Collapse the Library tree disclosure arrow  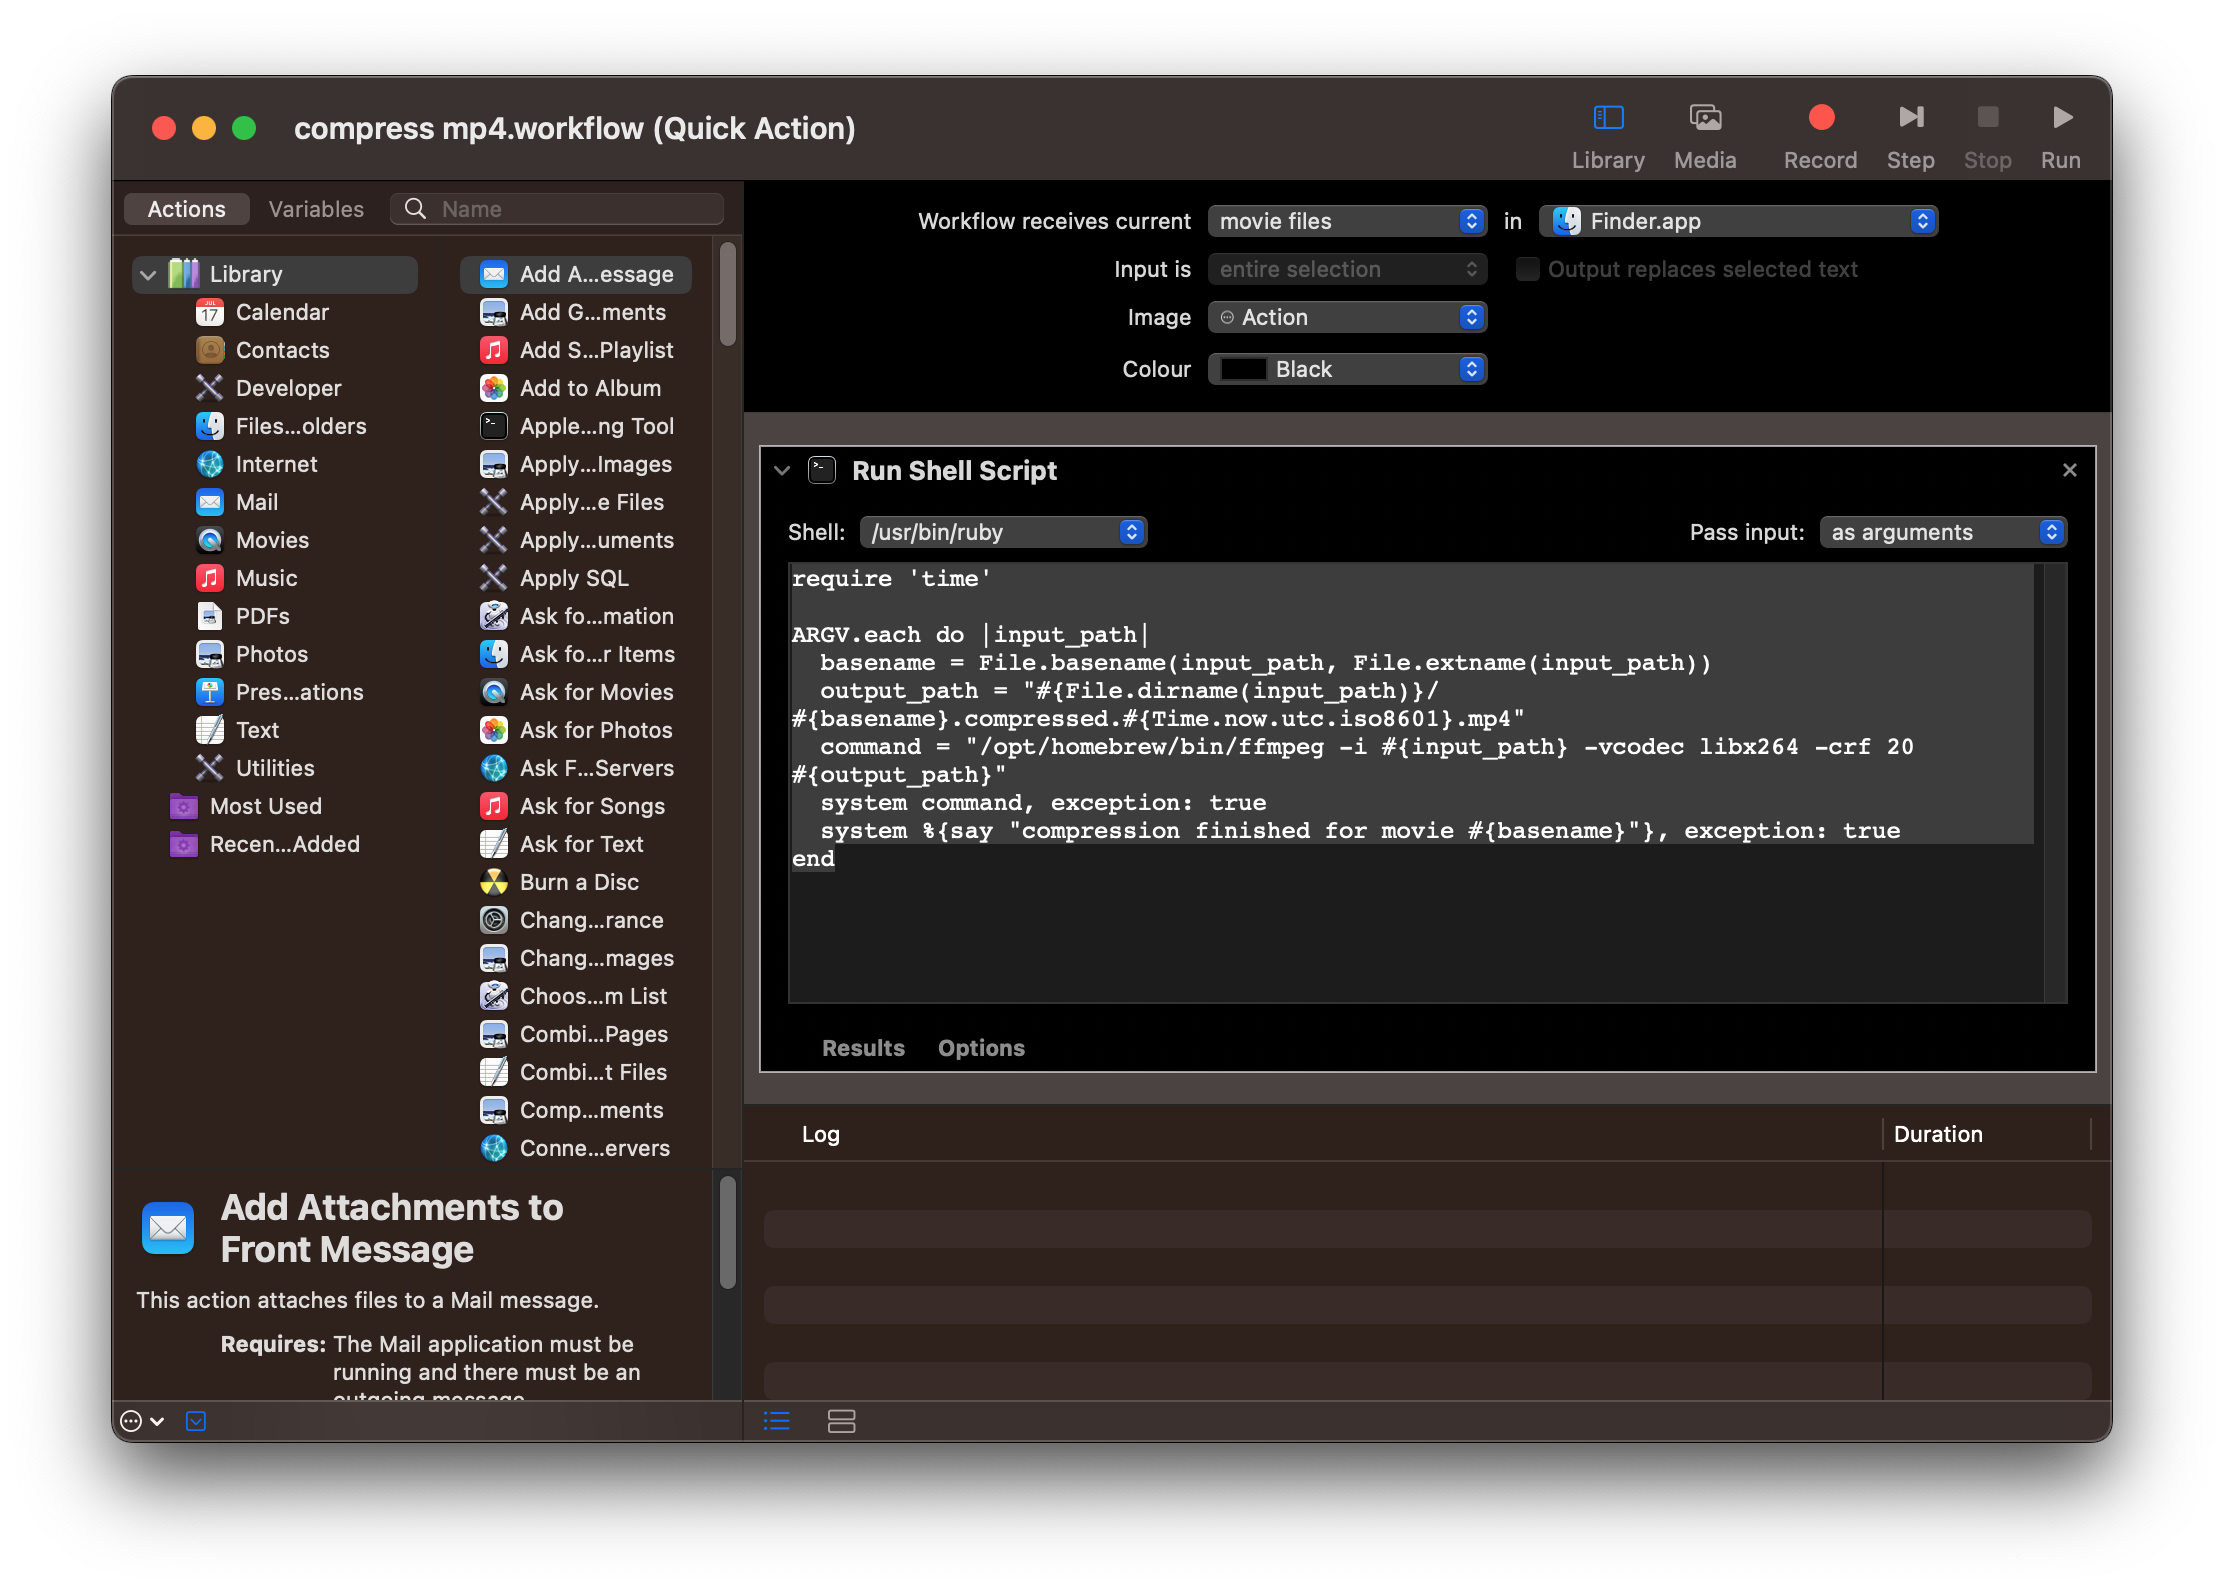(148, 274)
